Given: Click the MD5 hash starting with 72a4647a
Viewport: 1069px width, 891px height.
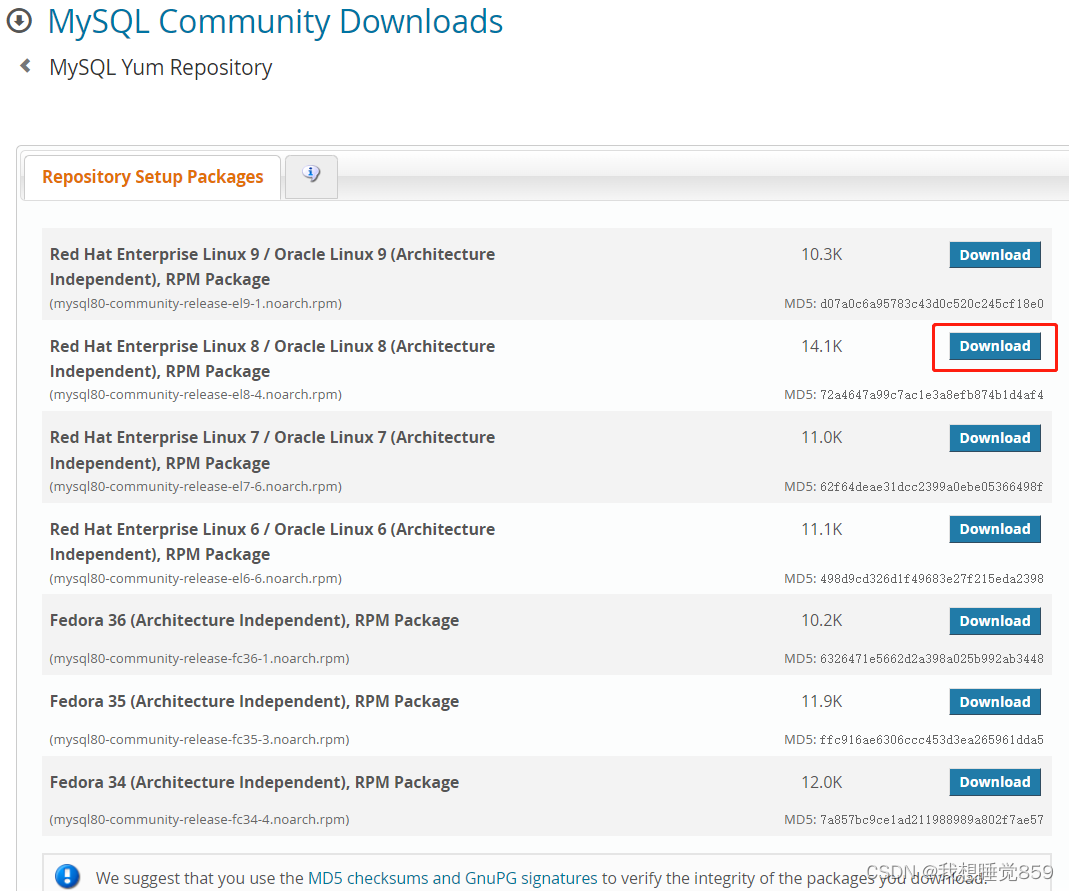Looking at the screenshot, I should click(931, 395).
